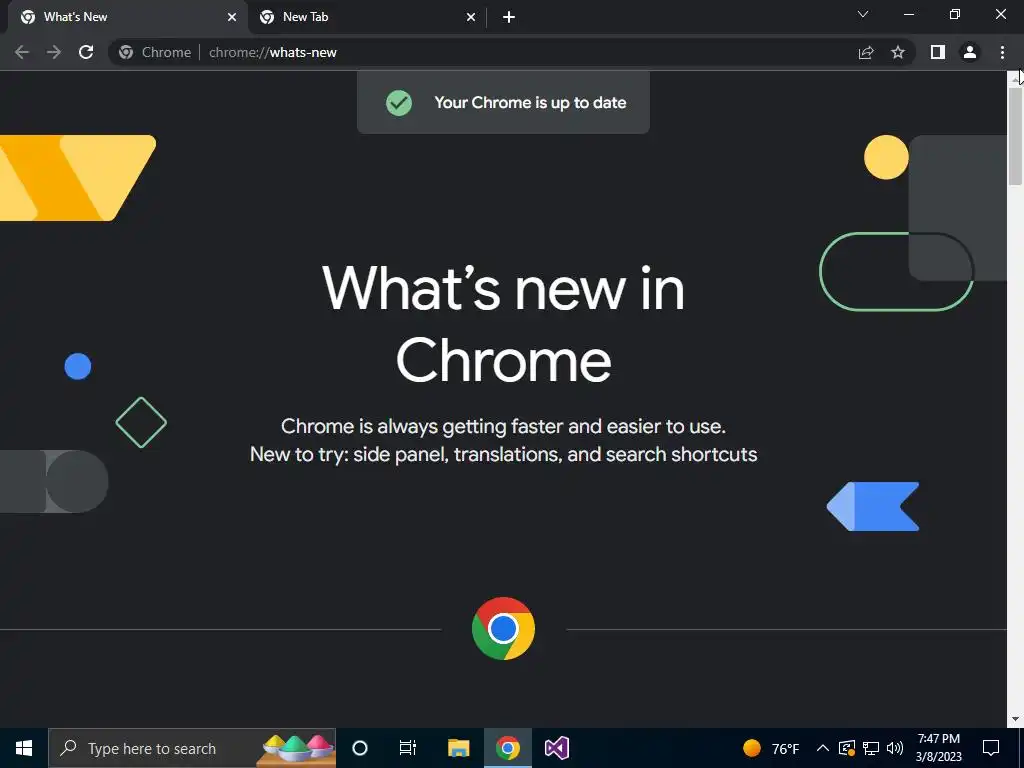
Task: Click the Chrome site info icon in address bar
Action: pyautogui.click(x=126, y=52)
